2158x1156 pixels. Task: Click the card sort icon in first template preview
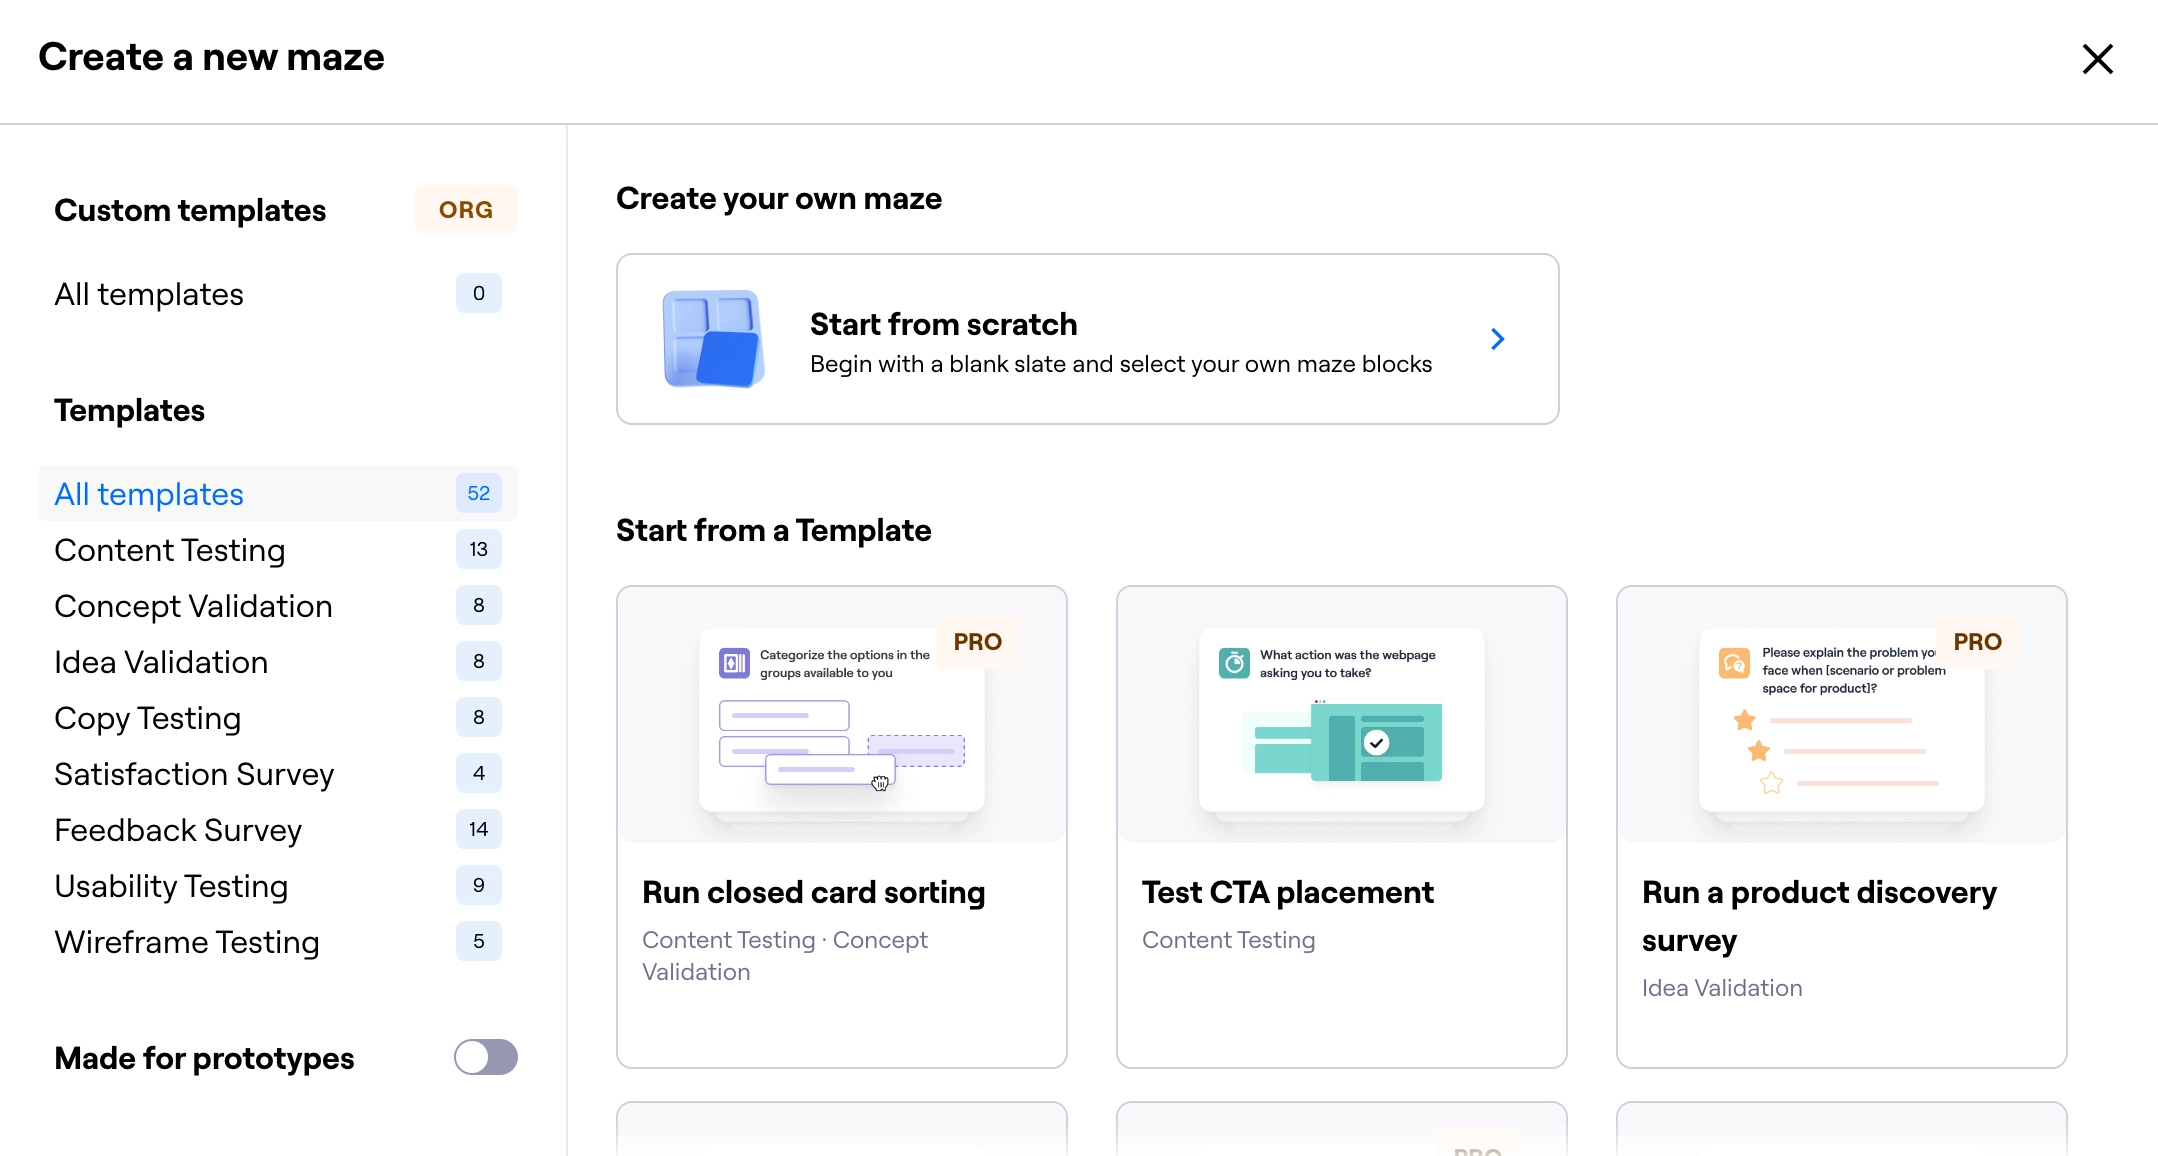click(734, 663)
